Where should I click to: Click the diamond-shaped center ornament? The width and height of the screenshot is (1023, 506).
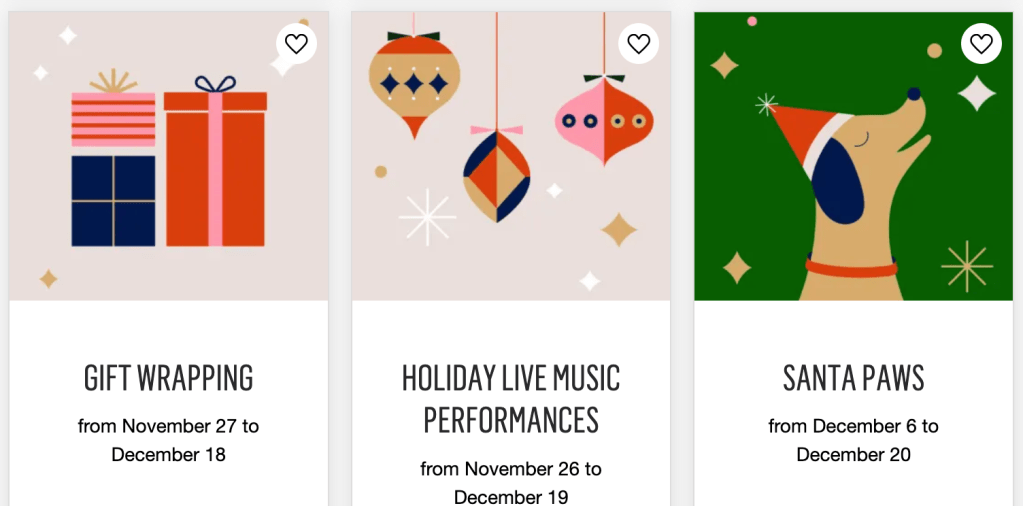click(x=496, y=176)
